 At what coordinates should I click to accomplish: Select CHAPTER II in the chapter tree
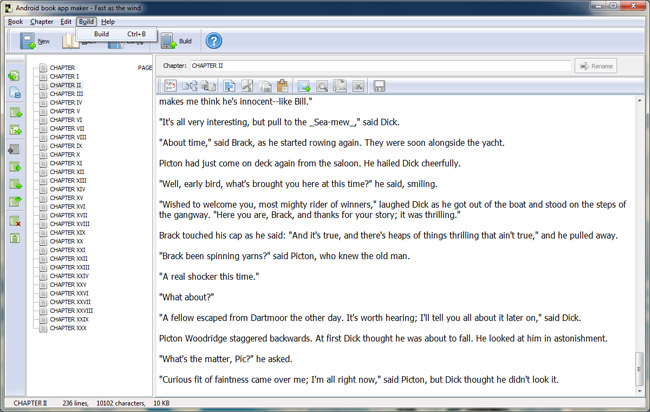click(65, 85)
